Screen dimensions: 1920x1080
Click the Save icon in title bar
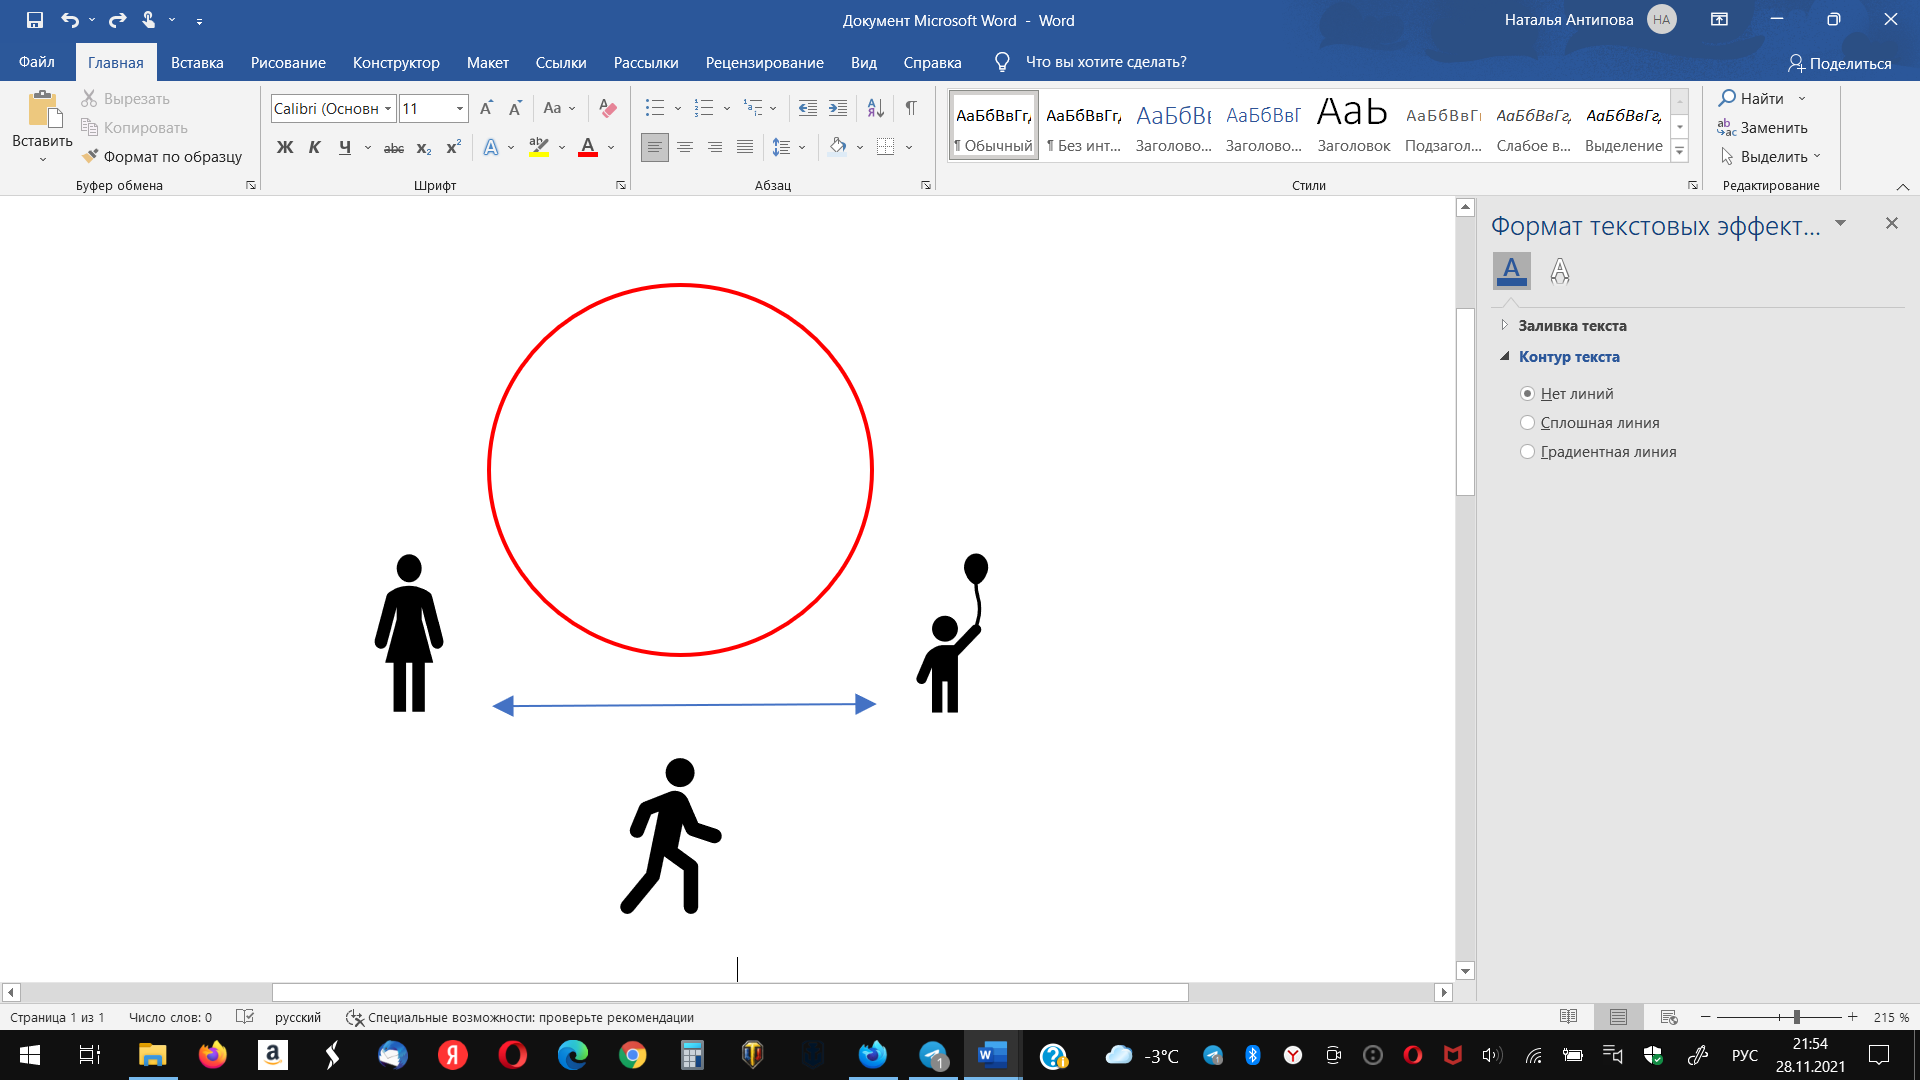[35, 20]
